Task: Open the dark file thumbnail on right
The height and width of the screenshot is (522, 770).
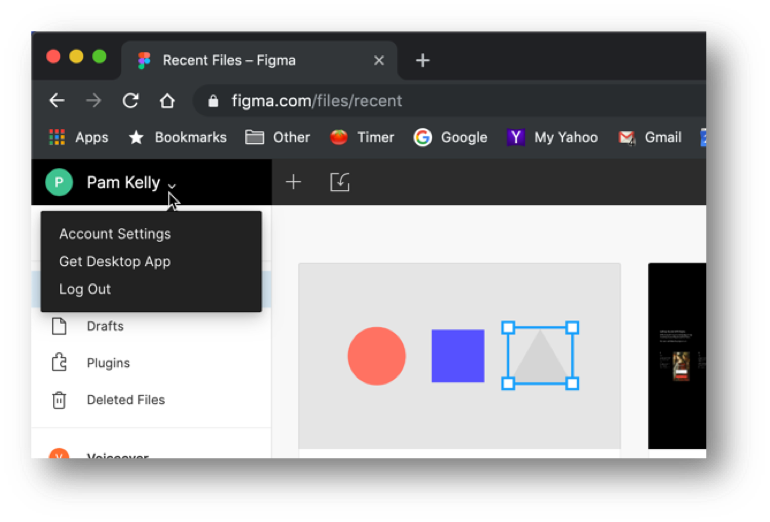Action: point(677,356)
